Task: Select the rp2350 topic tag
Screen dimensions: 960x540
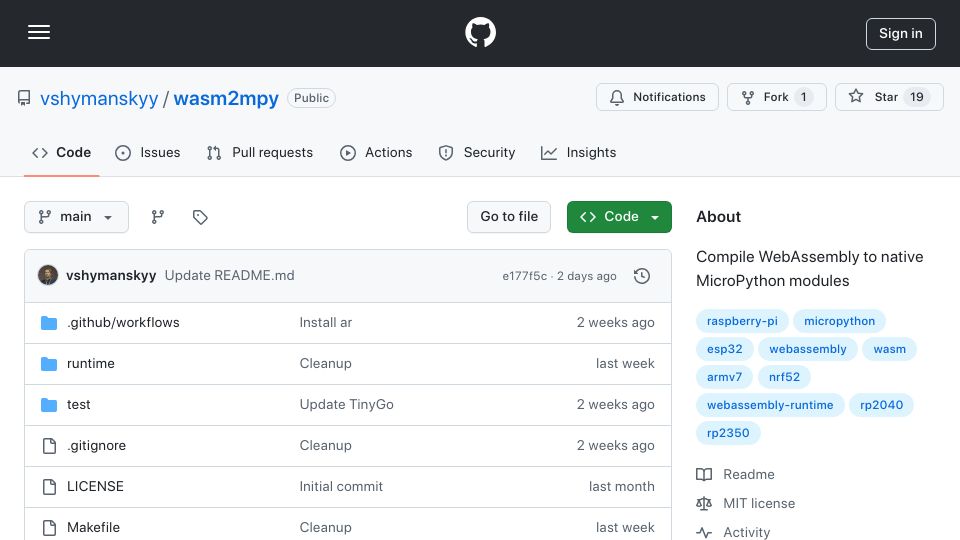Action: click(728, 433)
